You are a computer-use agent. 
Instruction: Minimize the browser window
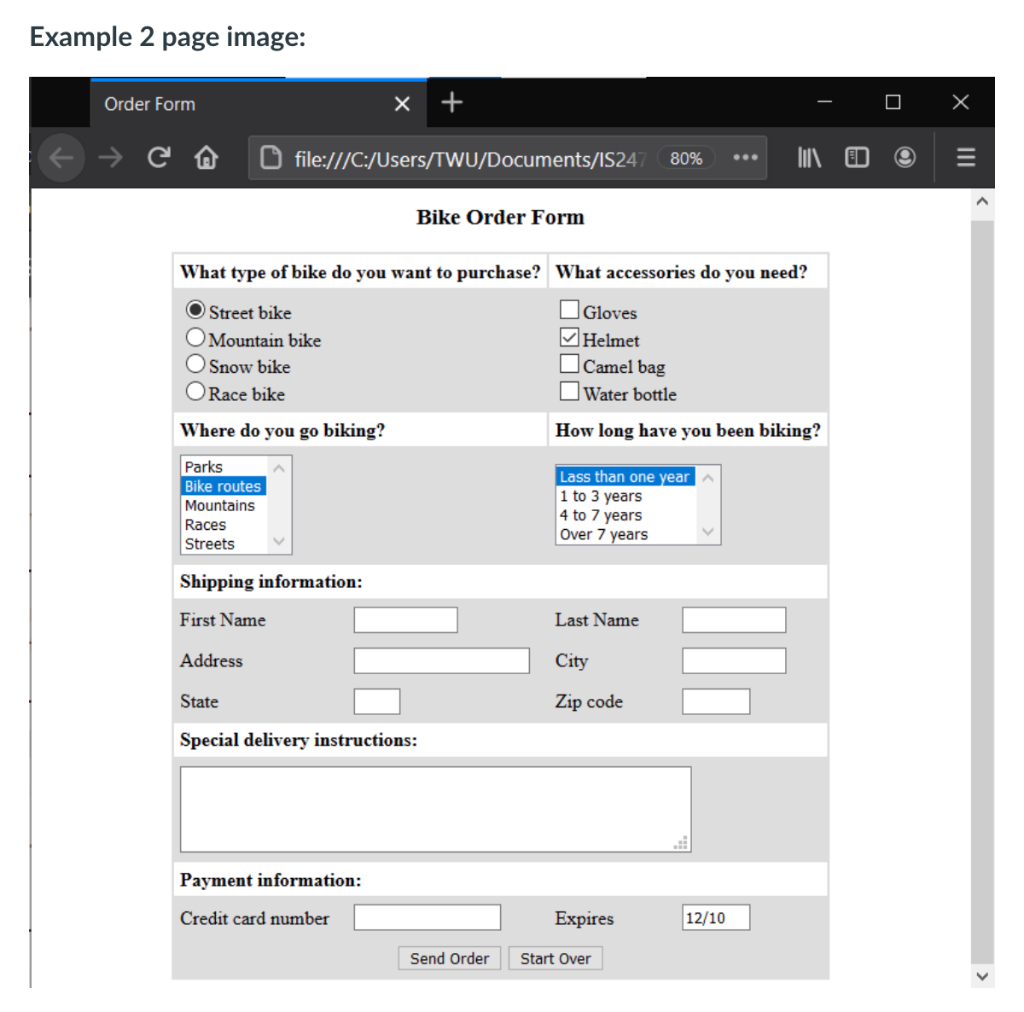click(x=825, y=102)
